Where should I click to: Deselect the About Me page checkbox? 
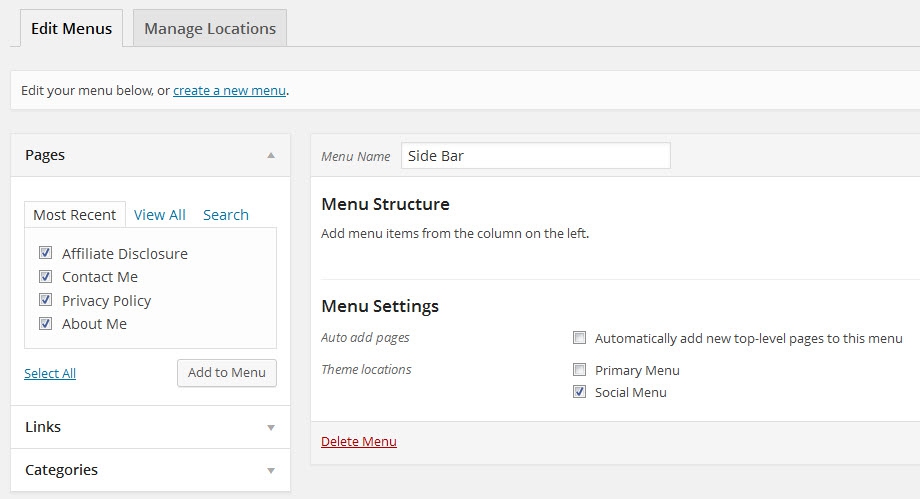[x=45, y=323]
